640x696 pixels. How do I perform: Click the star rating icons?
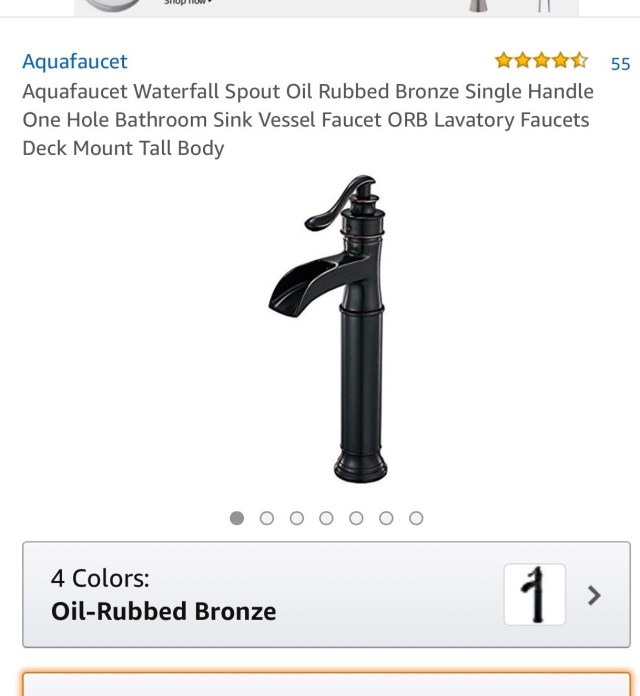541,60
